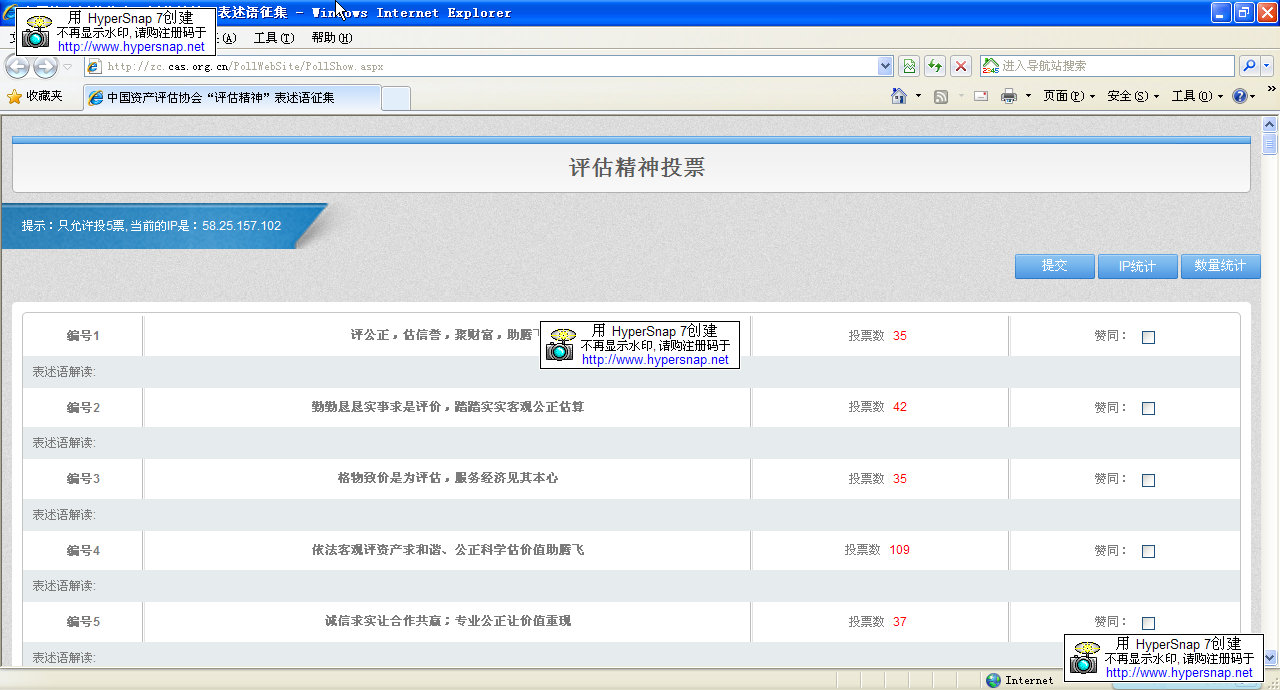Click statement 诚信求实让合作共赢

(447, 621)
